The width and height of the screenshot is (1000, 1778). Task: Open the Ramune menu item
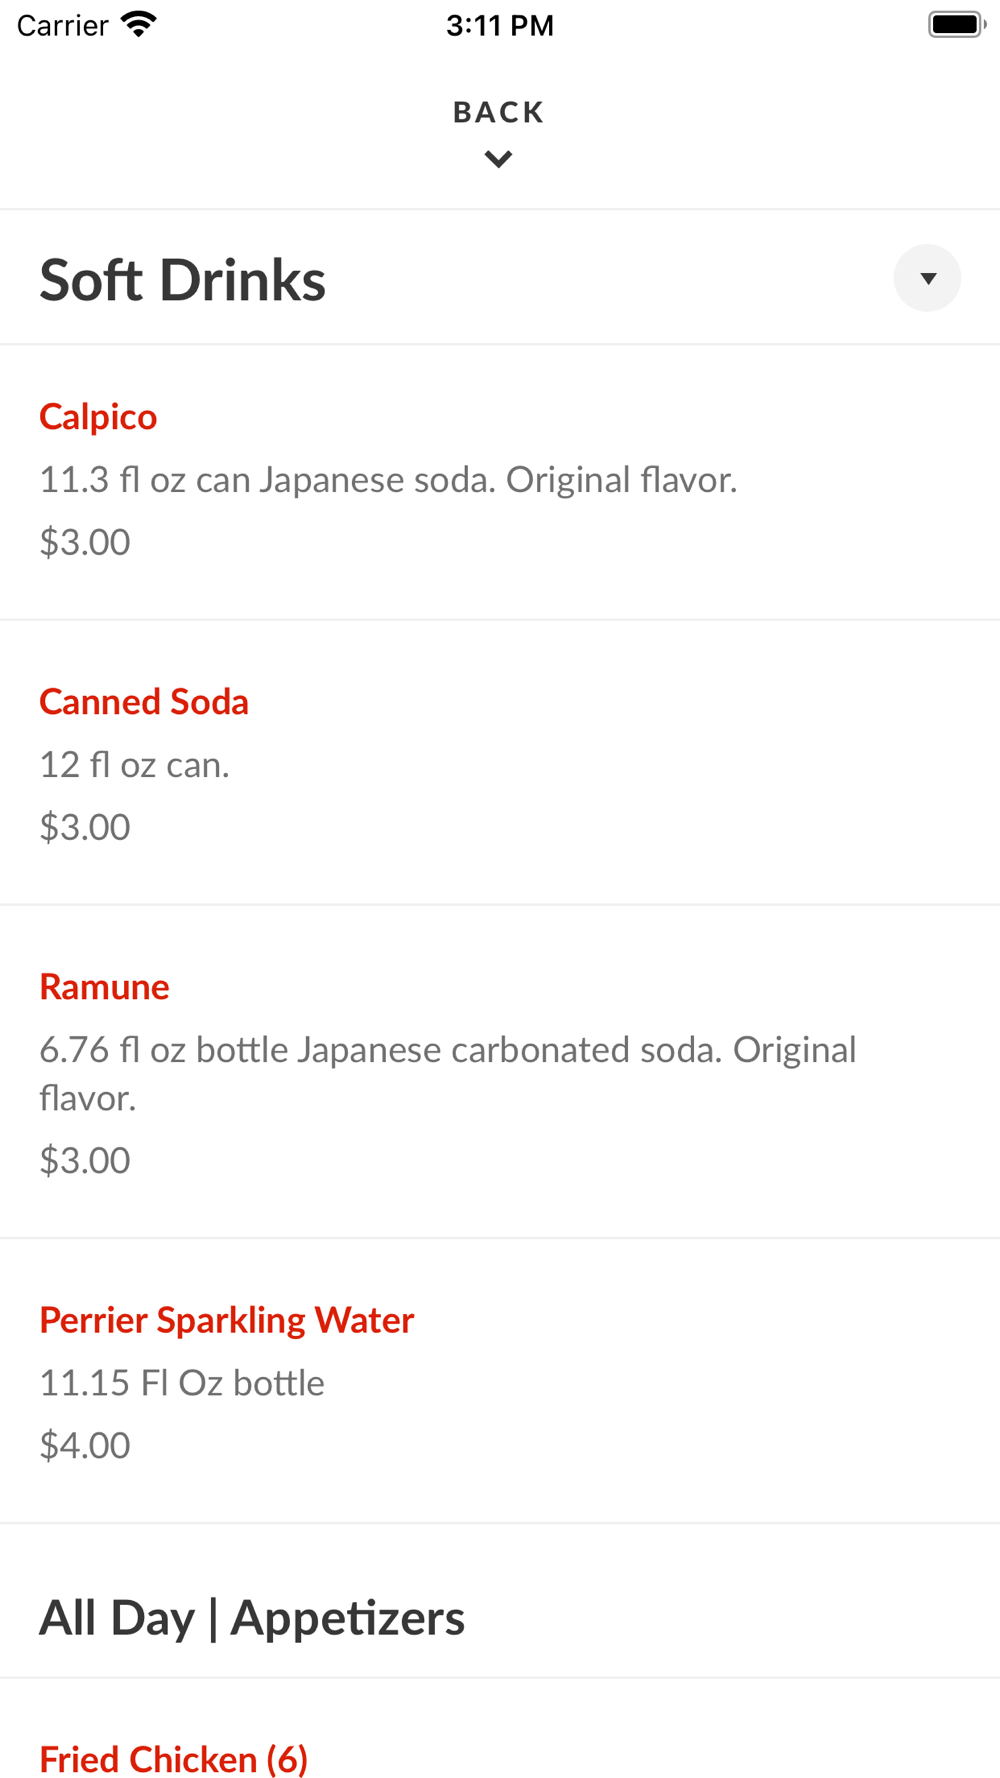104,987
